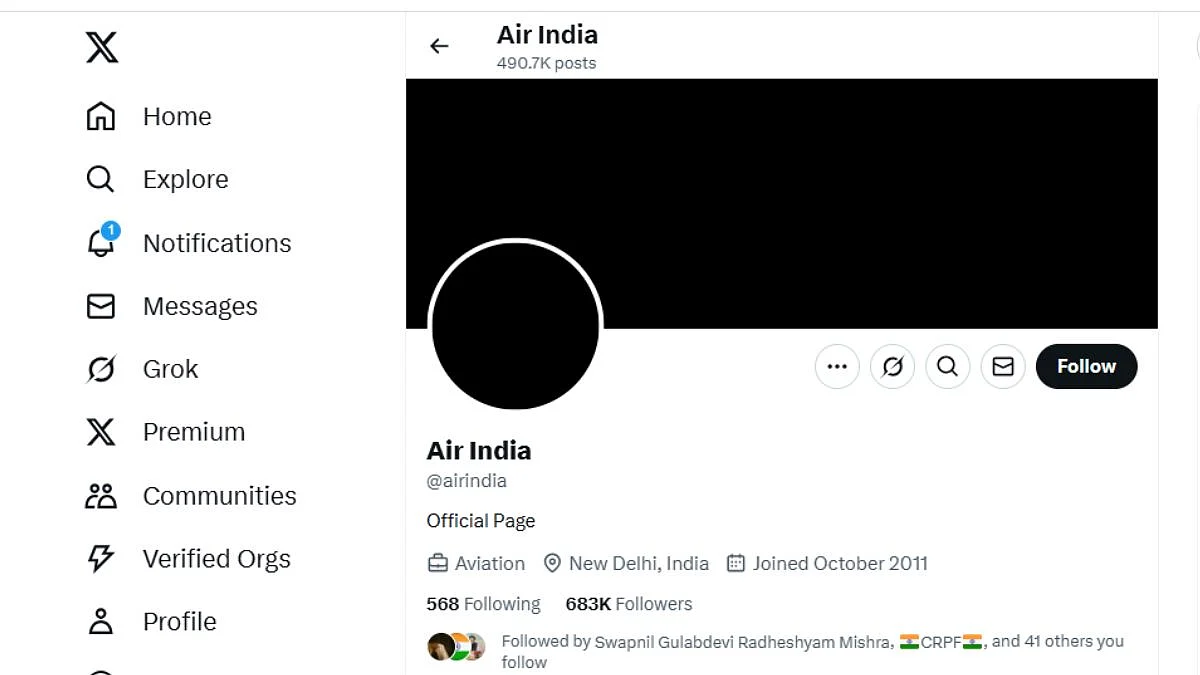
Task: Follow the Air India account
Action: pos(1086,367)
